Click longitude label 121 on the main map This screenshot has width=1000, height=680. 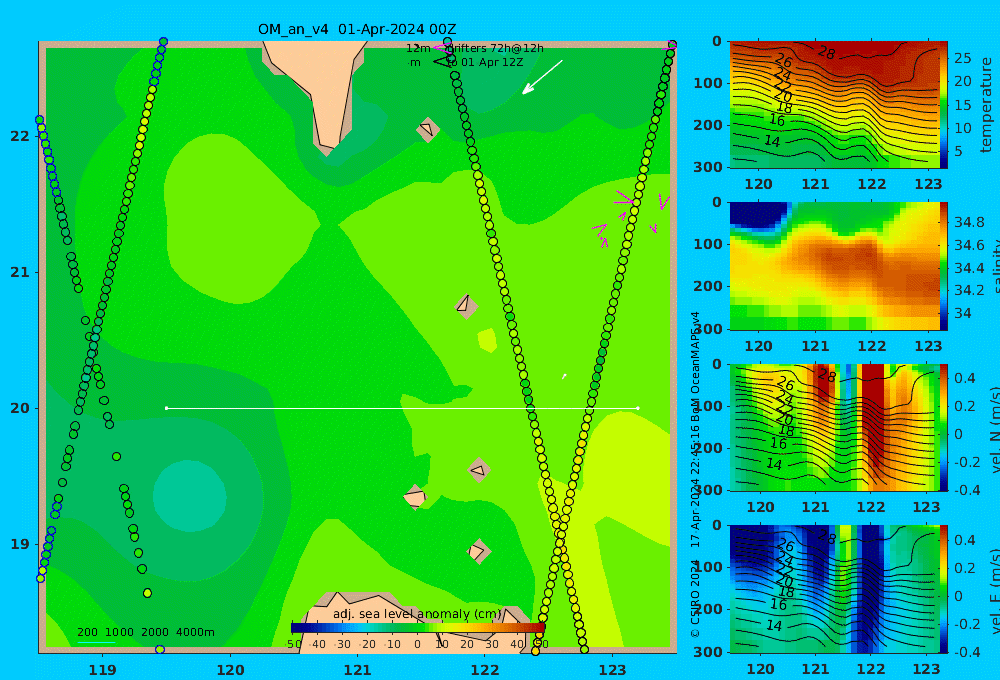pos(358,670)
